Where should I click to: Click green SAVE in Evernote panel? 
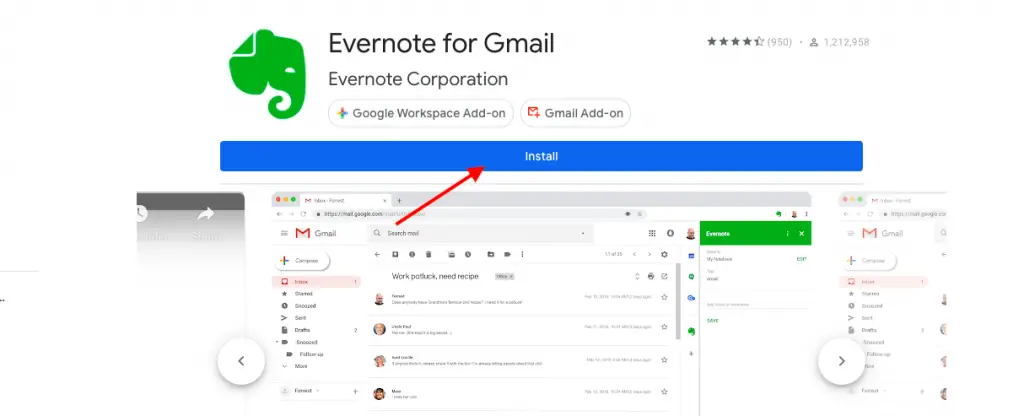pos(712,321)
